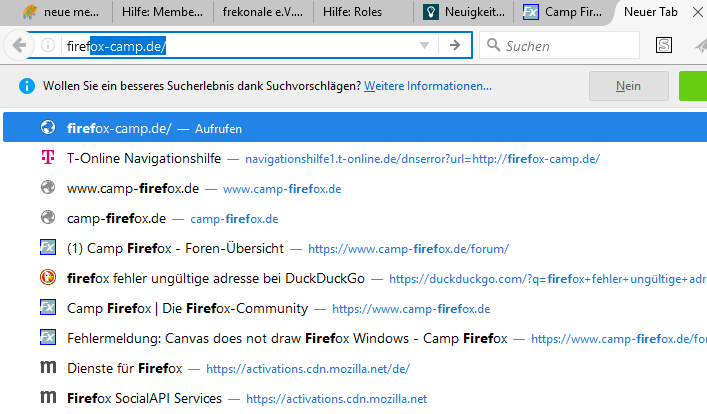Focus the Suchen search field

(x=559, y=45)
